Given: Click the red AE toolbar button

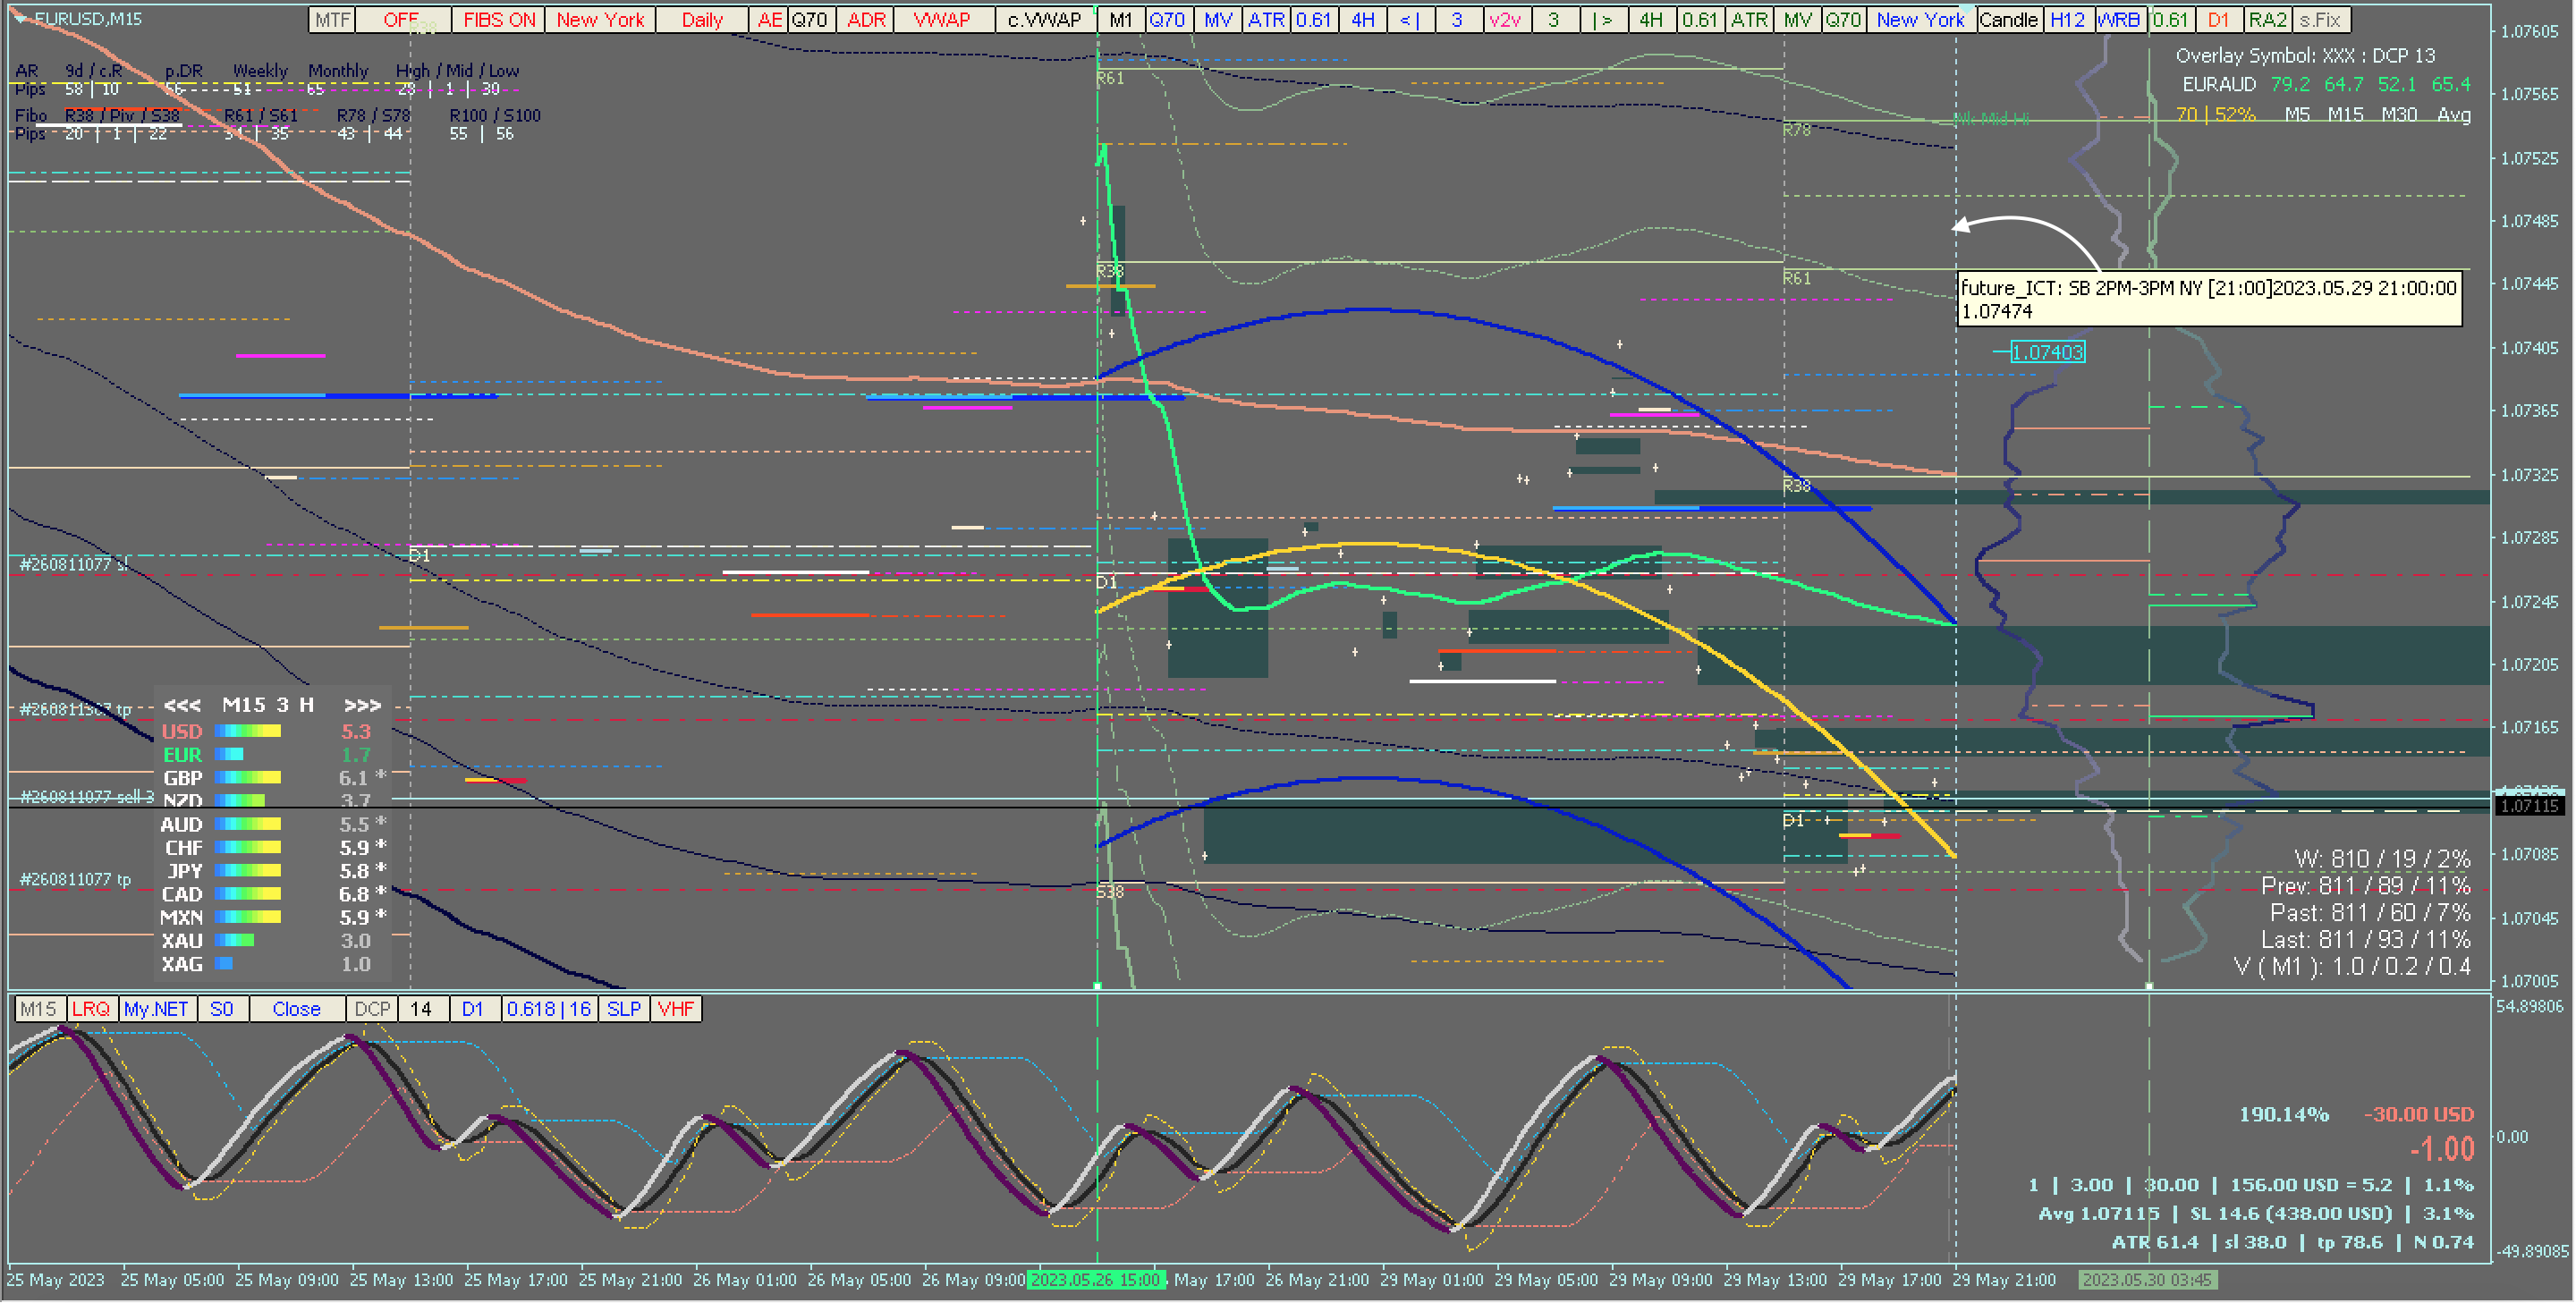Looking at the screenshot, I should coord(768,20).
